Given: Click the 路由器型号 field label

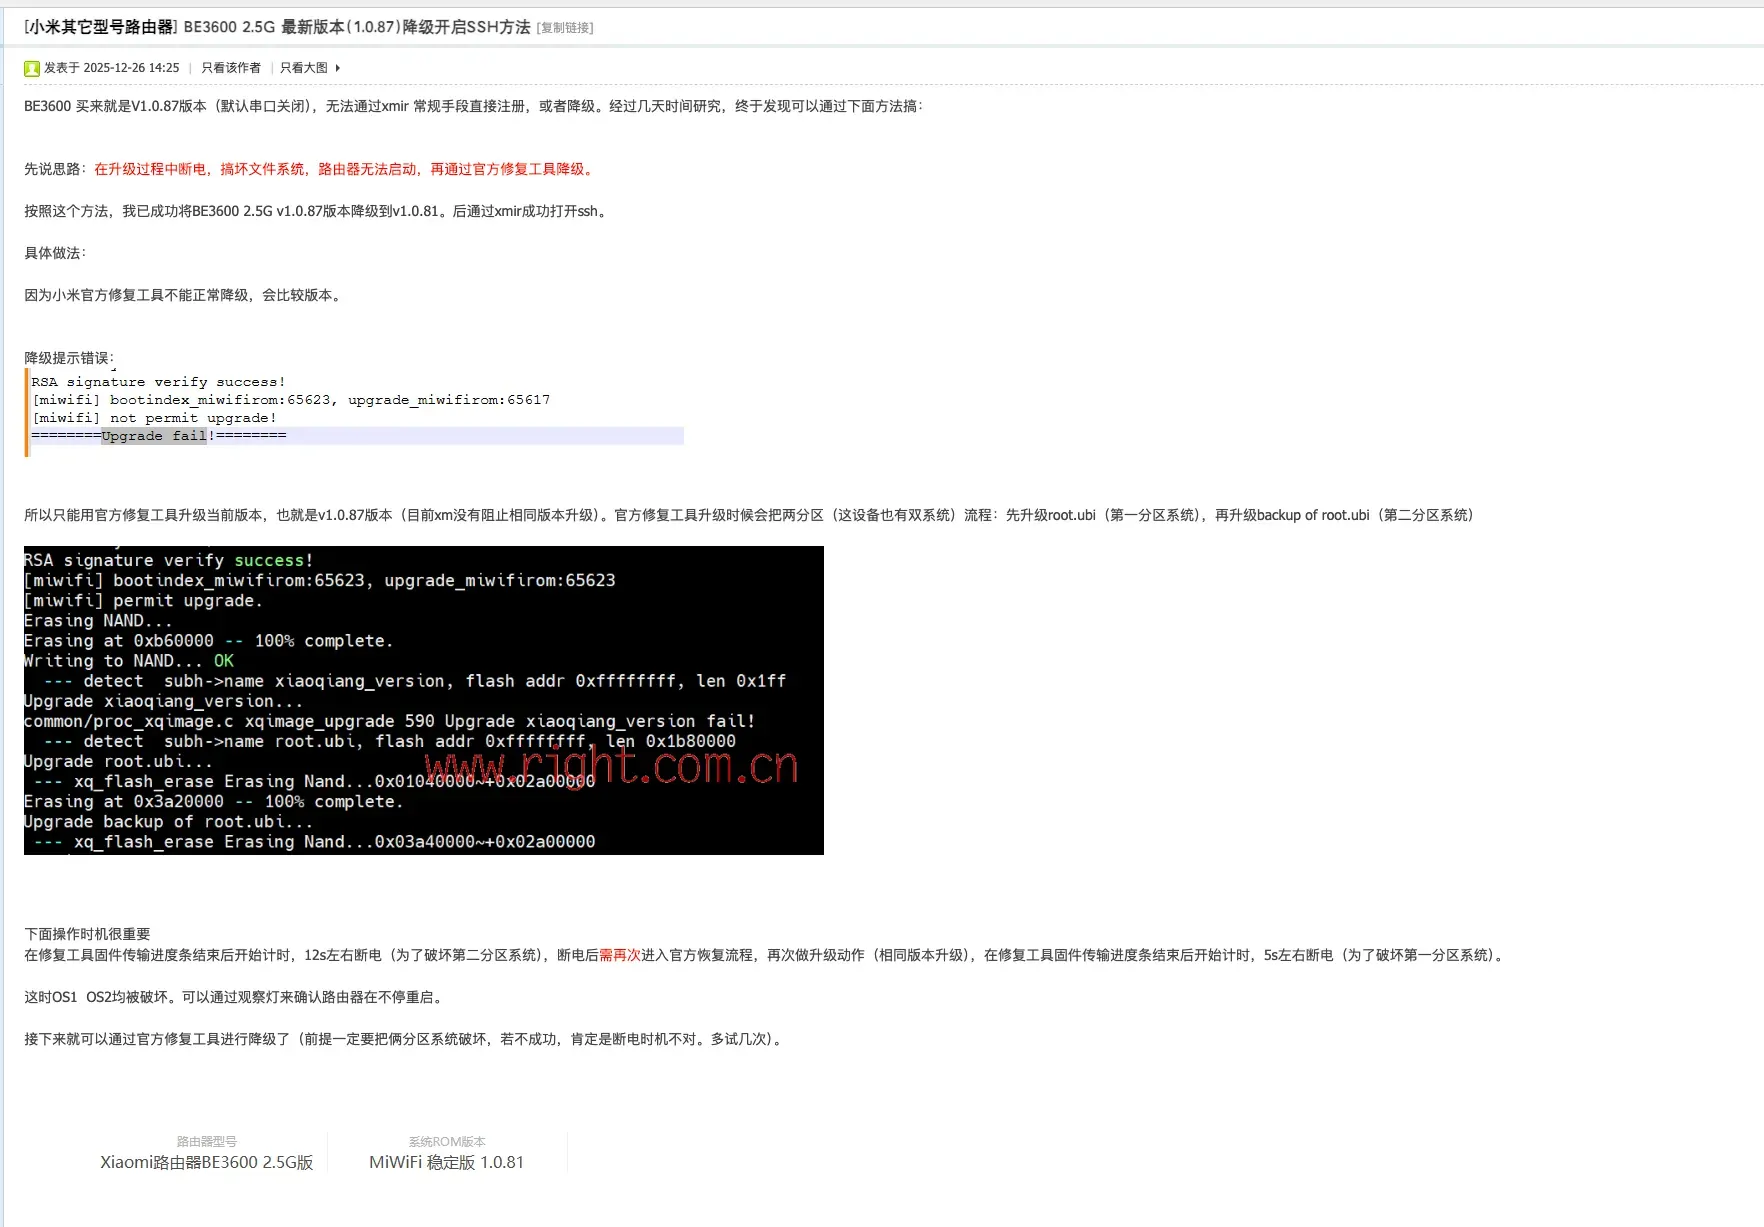Looking at the screenshot, I should click(x=207, y=1141).
